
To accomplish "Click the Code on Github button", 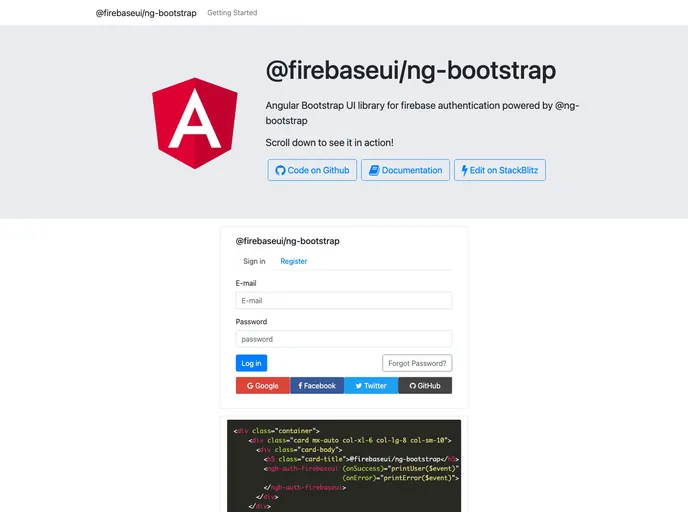I will 312,170.
